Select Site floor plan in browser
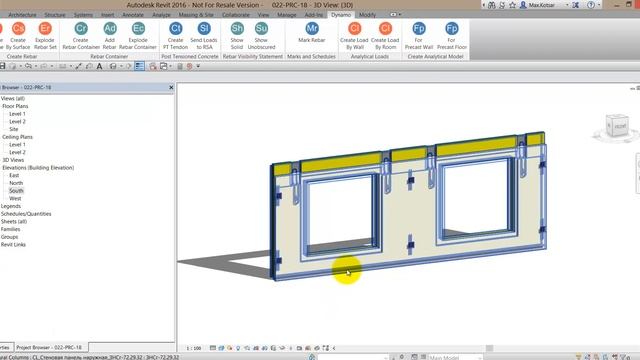640x360 pixels. [x=13, y=129]
